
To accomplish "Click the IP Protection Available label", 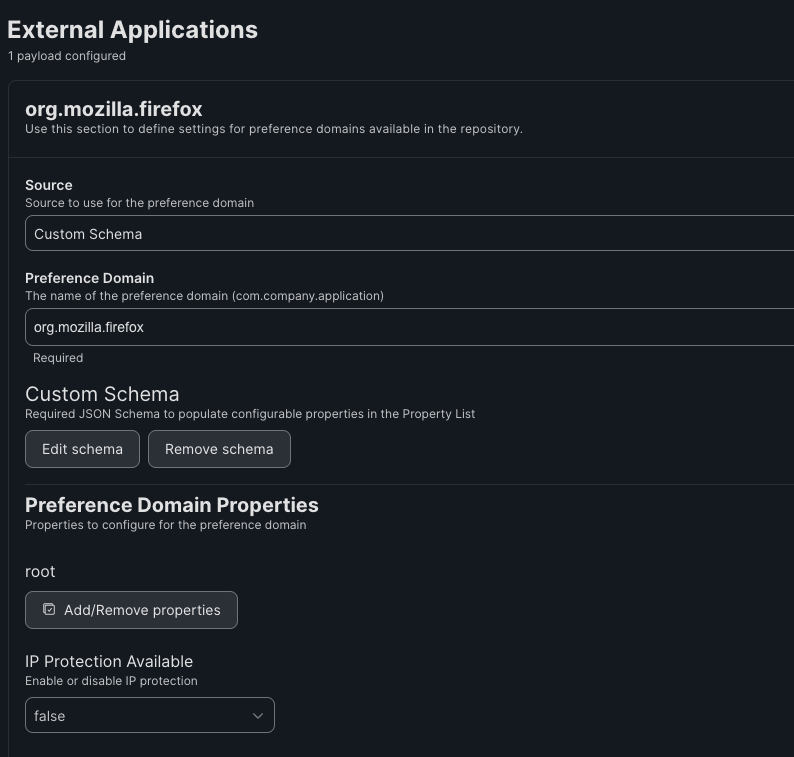I will [109, 661].
